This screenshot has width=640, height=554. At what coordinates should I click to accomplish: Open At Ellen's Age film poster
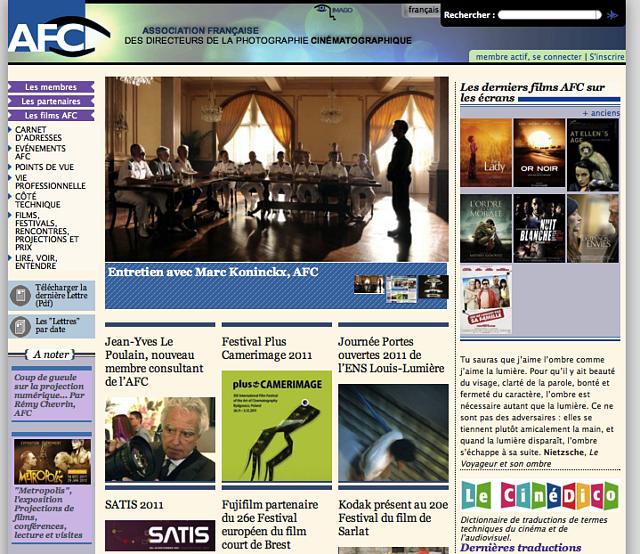click(x=593, y=155)
